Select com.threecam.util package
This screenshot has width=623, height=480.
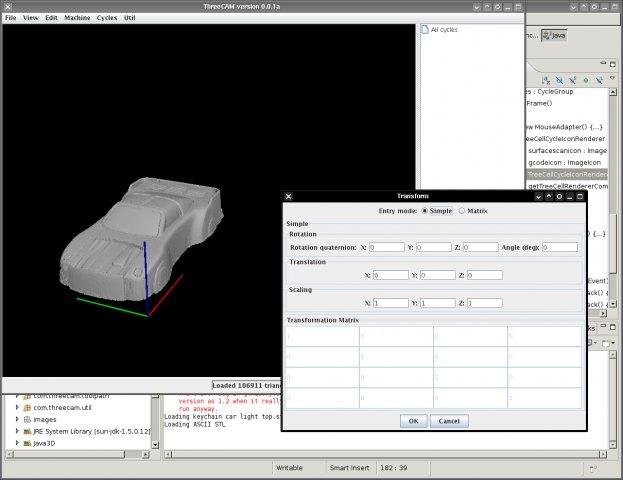click(58, 408)
